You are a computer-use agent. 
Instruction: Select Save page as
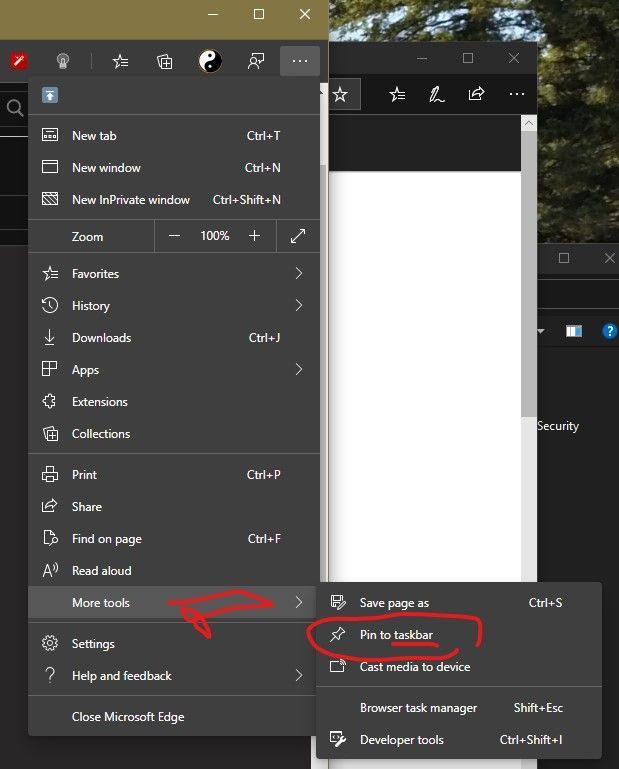(459, 602)
